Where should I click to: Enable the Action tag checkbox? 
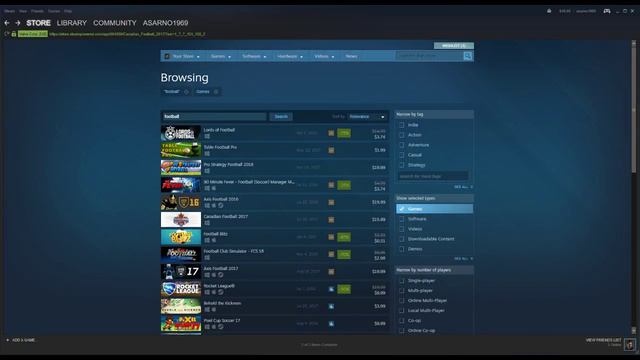click(x=402, y=135)
